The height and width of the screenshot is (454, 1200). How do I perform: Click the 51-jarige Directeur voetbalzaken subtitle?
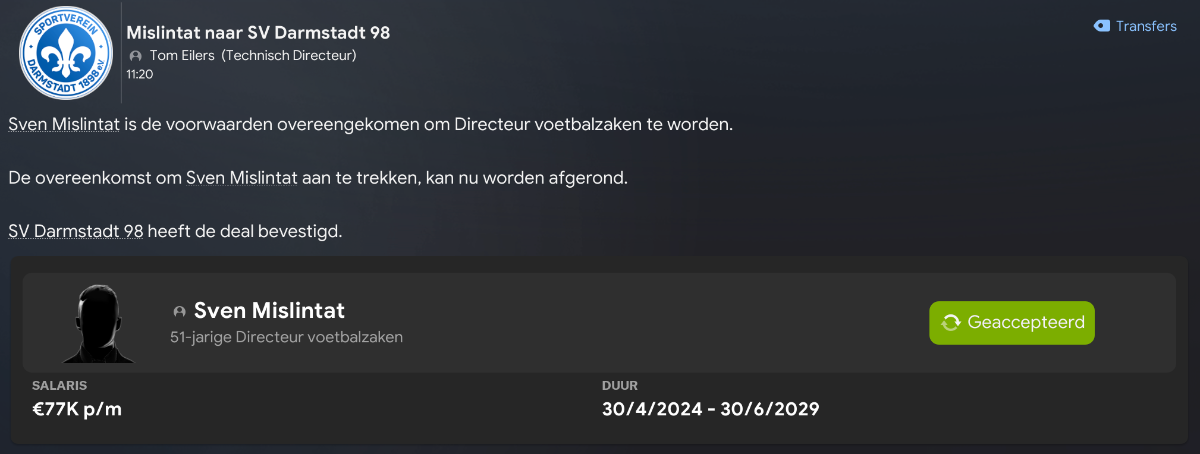click(287, 337)
